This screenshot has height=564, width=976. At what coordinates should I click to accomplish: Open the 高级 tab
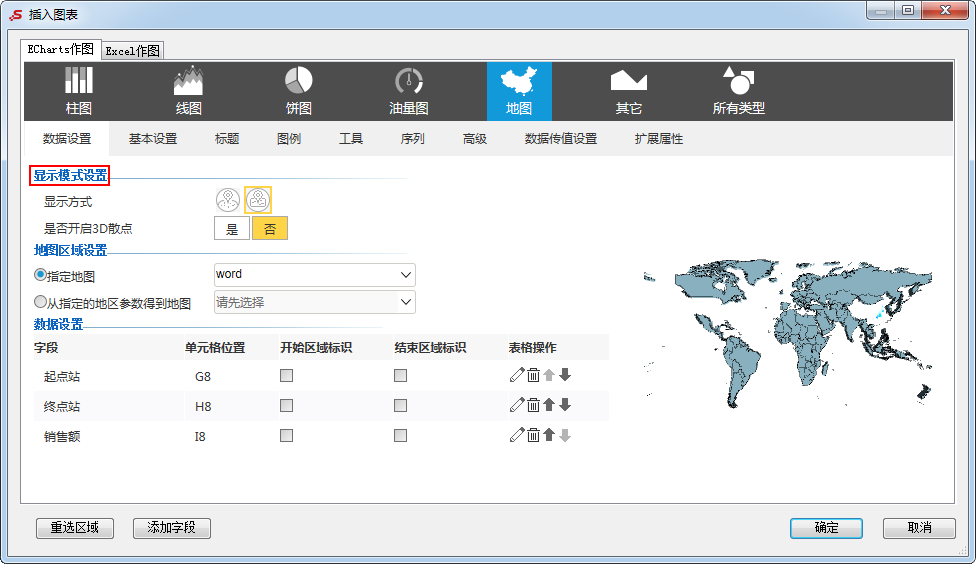475,139
